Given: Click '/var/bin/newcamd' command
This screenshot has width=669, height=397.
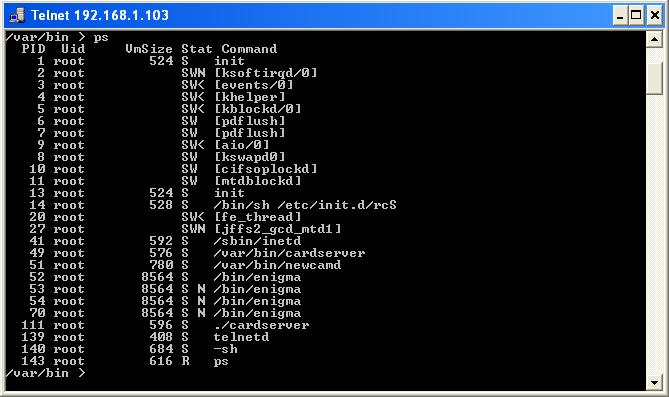Looking at the screenshot, I should point(277,265).
